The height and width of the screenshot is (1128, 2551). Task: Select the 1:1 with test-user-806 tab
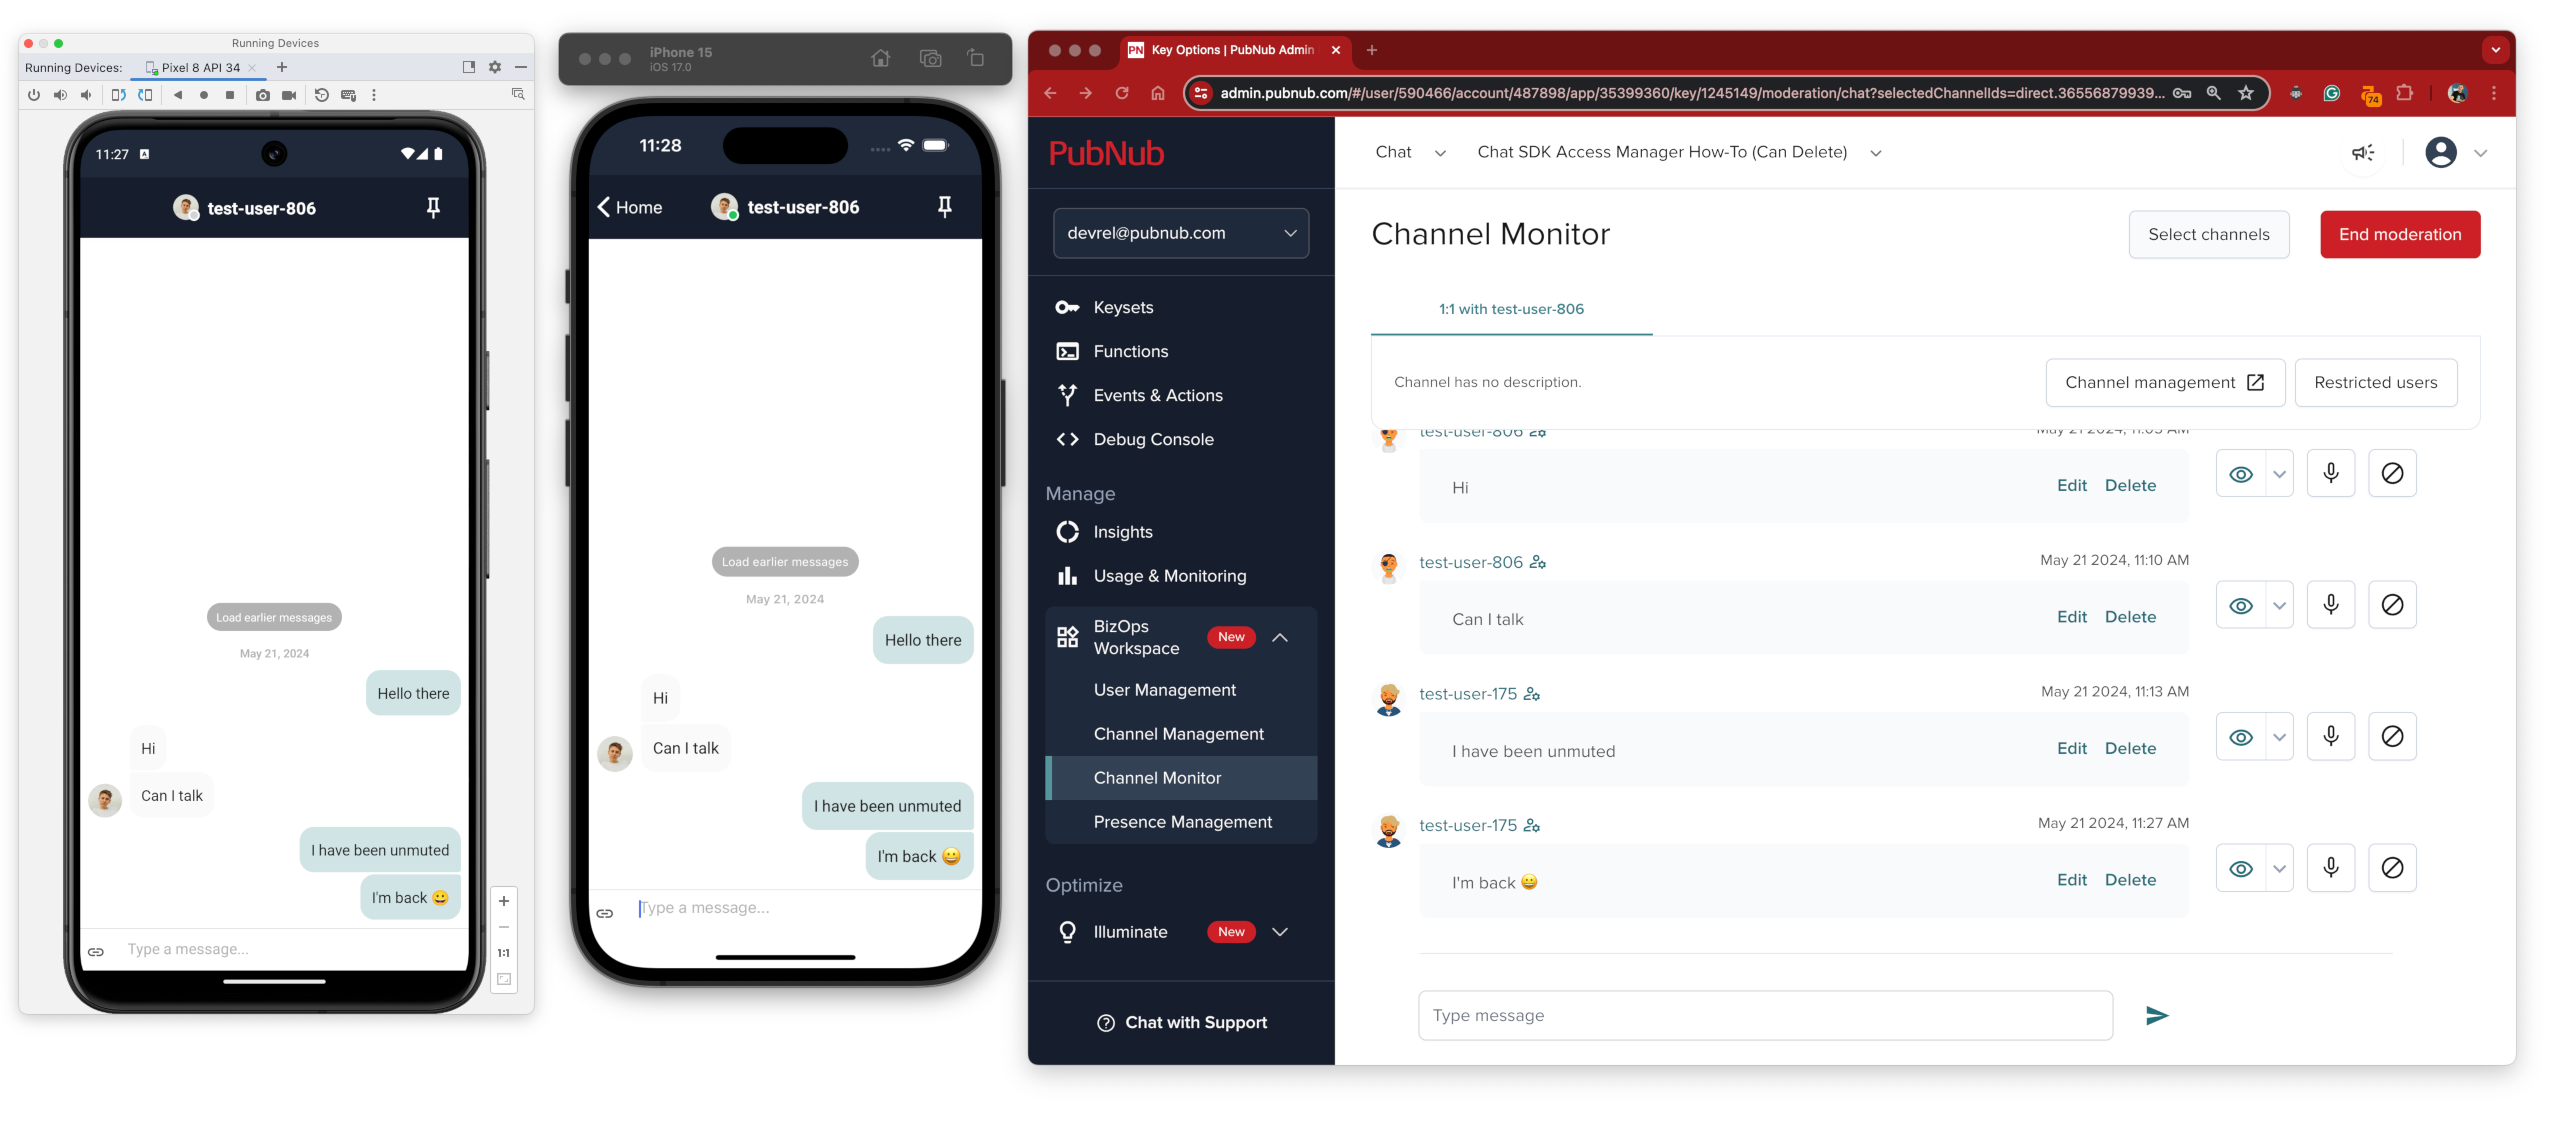[x=1510, y=308]
